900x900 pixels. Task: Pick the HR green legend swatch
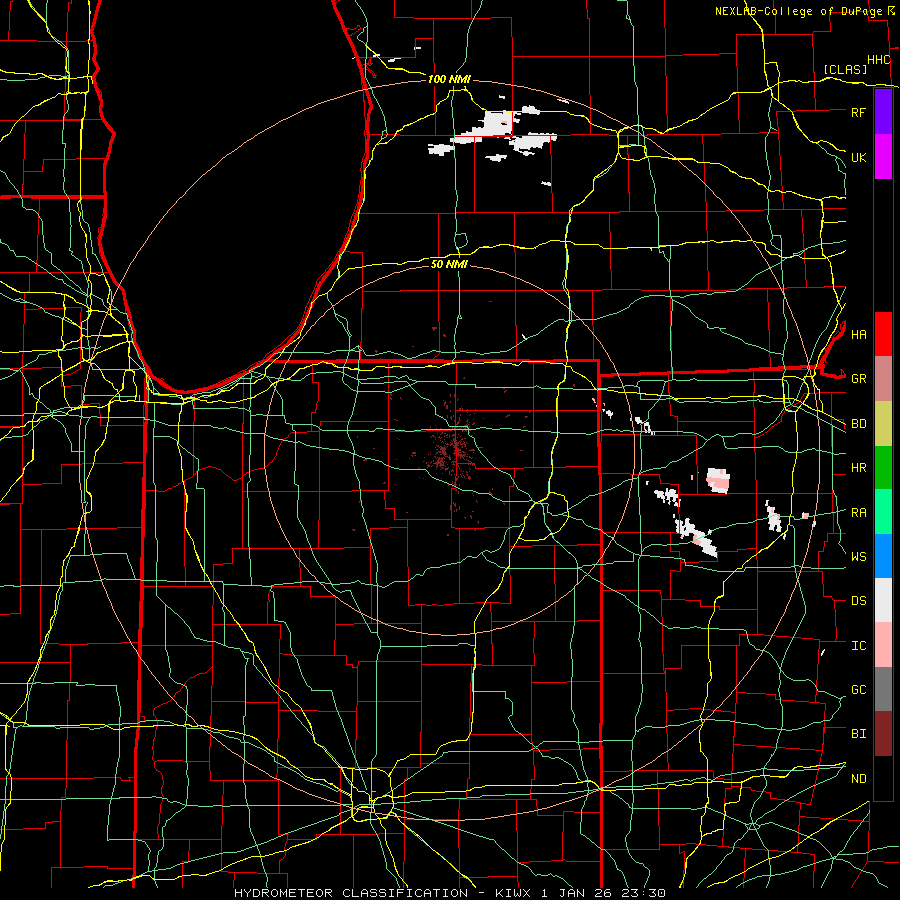tap(883, 468)
